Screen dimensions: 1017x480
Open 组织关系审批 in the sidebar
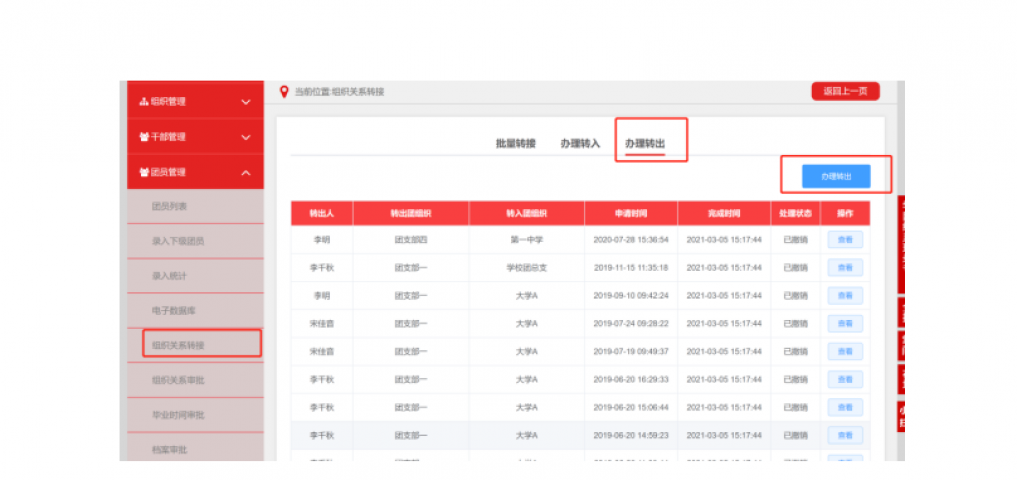178,380
